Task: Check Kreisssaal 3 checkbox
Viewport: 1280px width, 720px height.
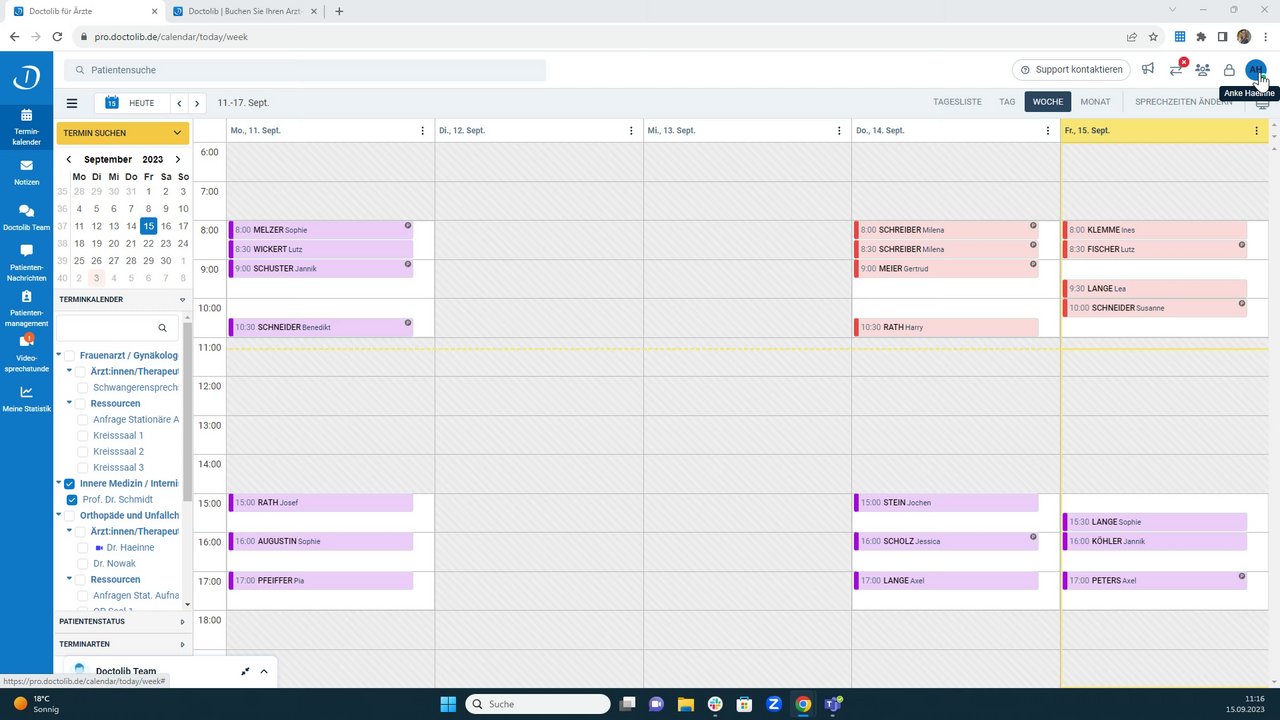Action: pos(83,467)
